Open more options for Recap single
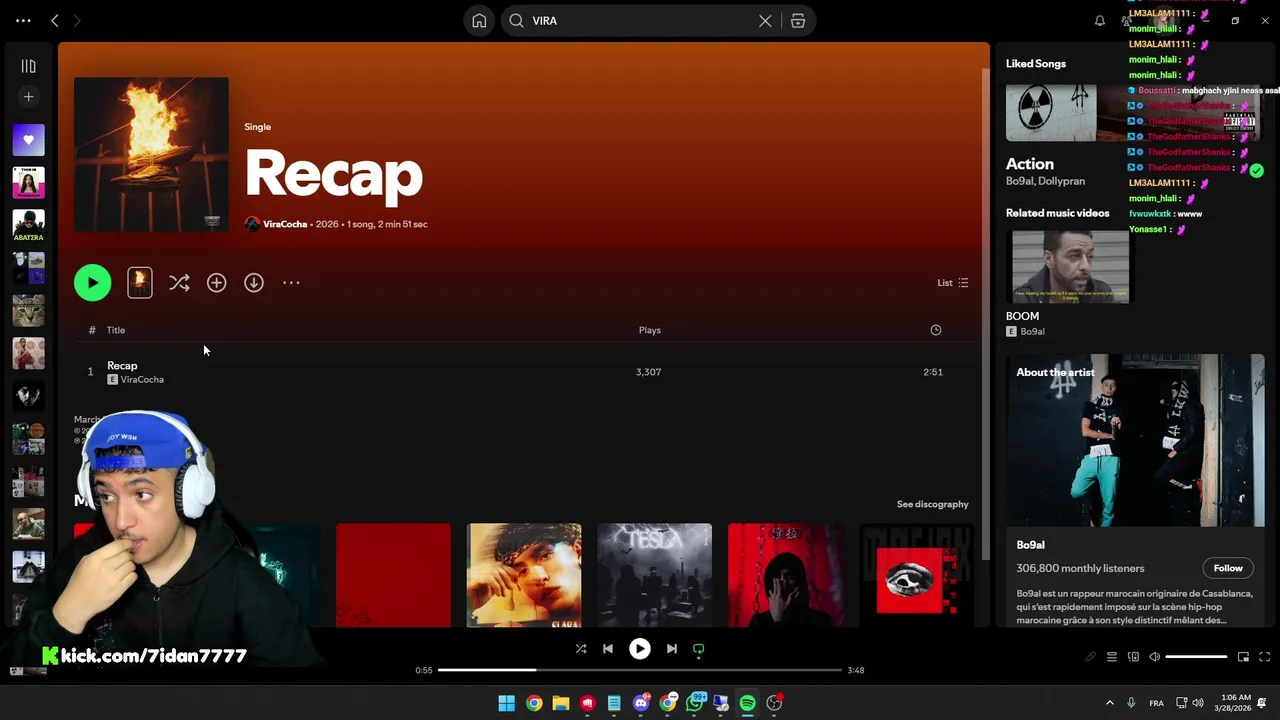The height and width of the screenshot is (720, 1280). pyautogui.click(x=291, y=283)
